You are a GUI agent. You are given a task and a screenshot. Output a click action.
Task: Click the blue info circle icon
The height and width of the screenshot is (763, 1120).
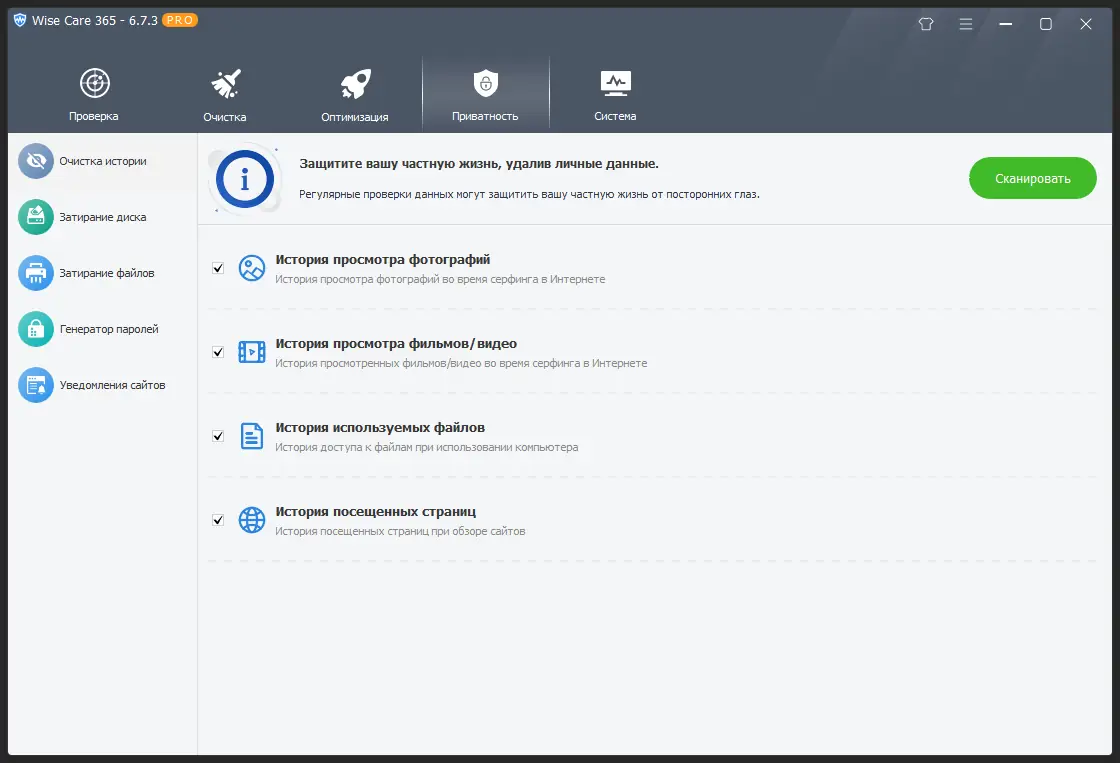pos(245,179)
